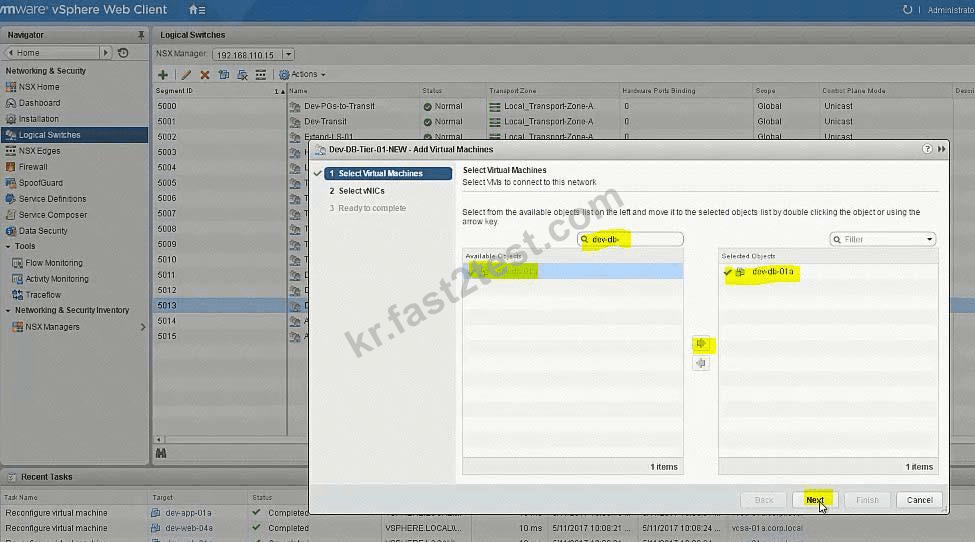Move selected object right with arrow button
This screenshot has width=975, height=542.
[701, 344]
